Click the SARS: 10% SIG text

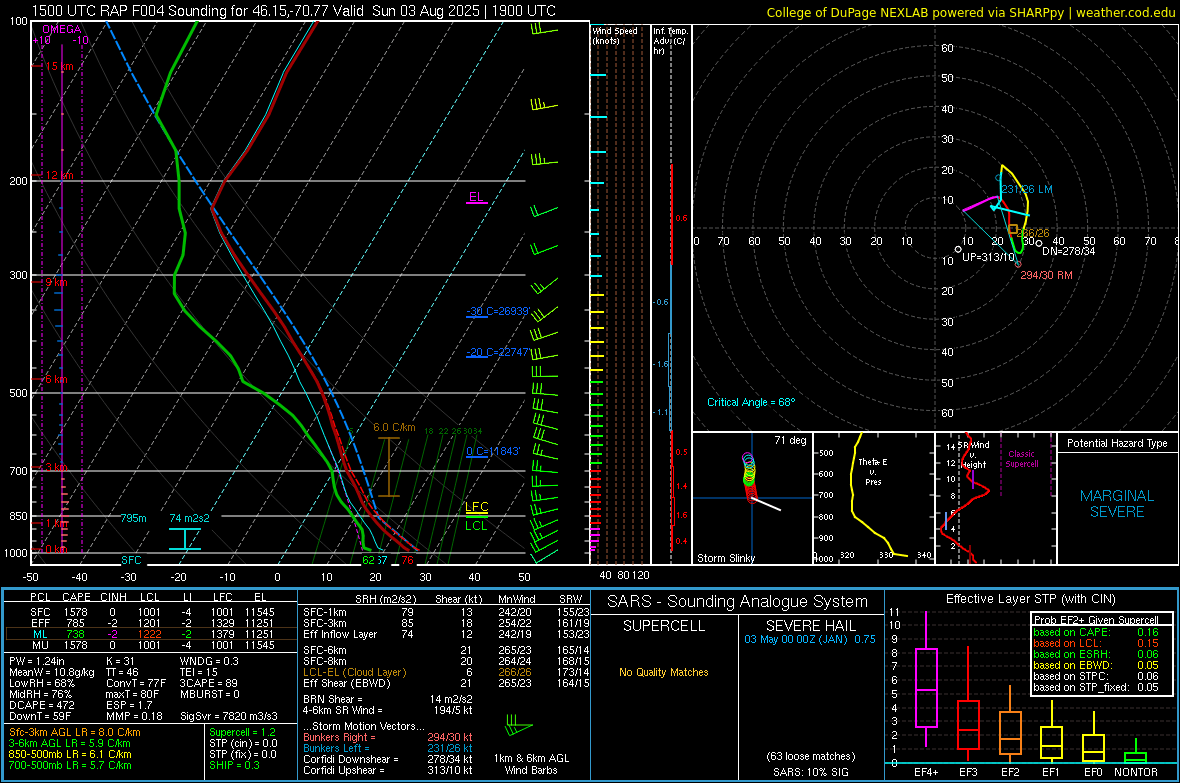810,772
